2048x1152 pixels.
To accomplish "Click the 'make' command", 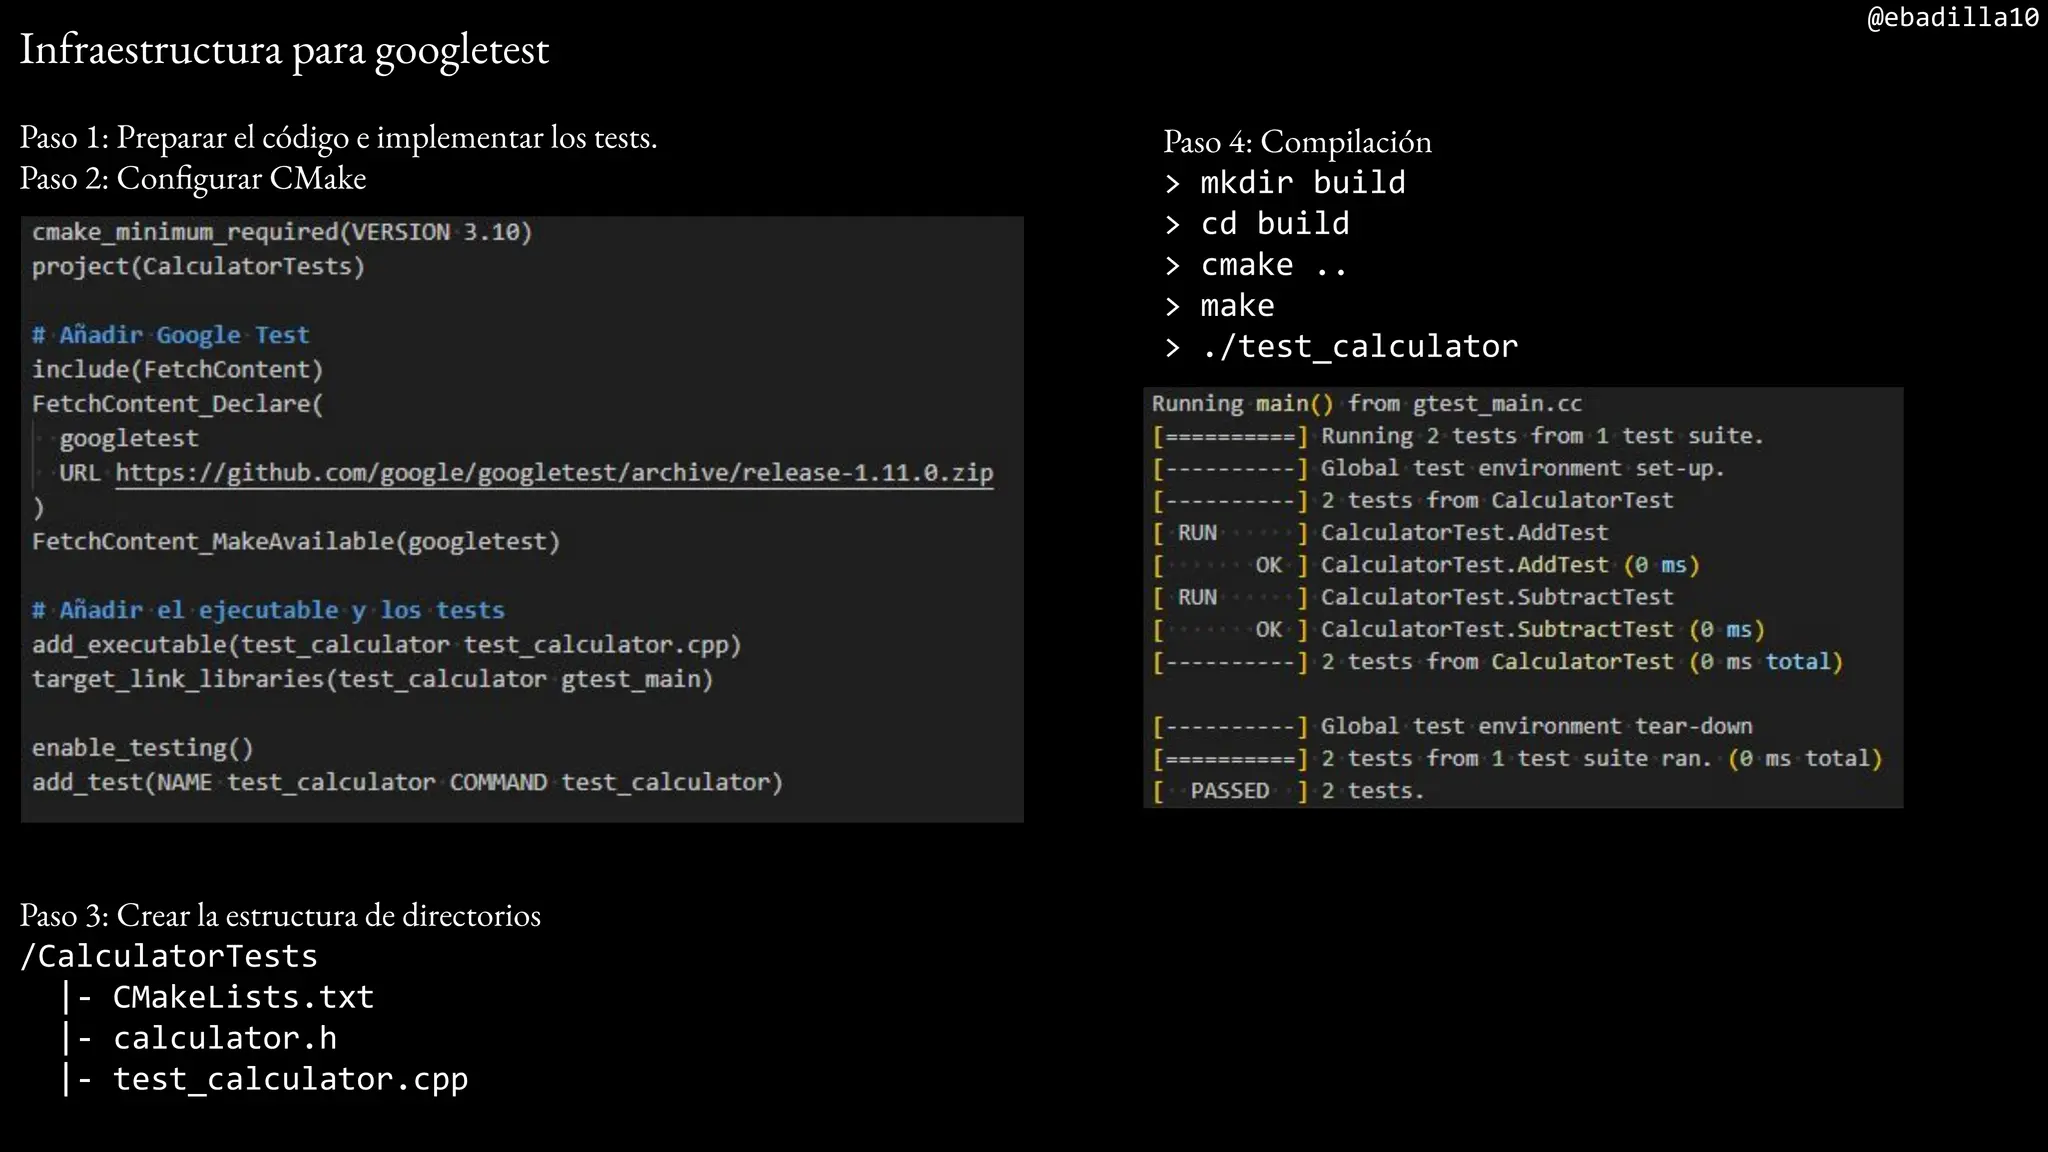I will pyautogui.click(x=1237, y=306).
